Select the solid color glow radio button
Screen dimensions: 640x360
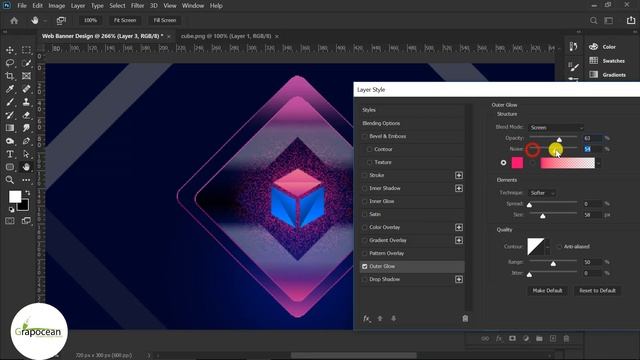503,162
